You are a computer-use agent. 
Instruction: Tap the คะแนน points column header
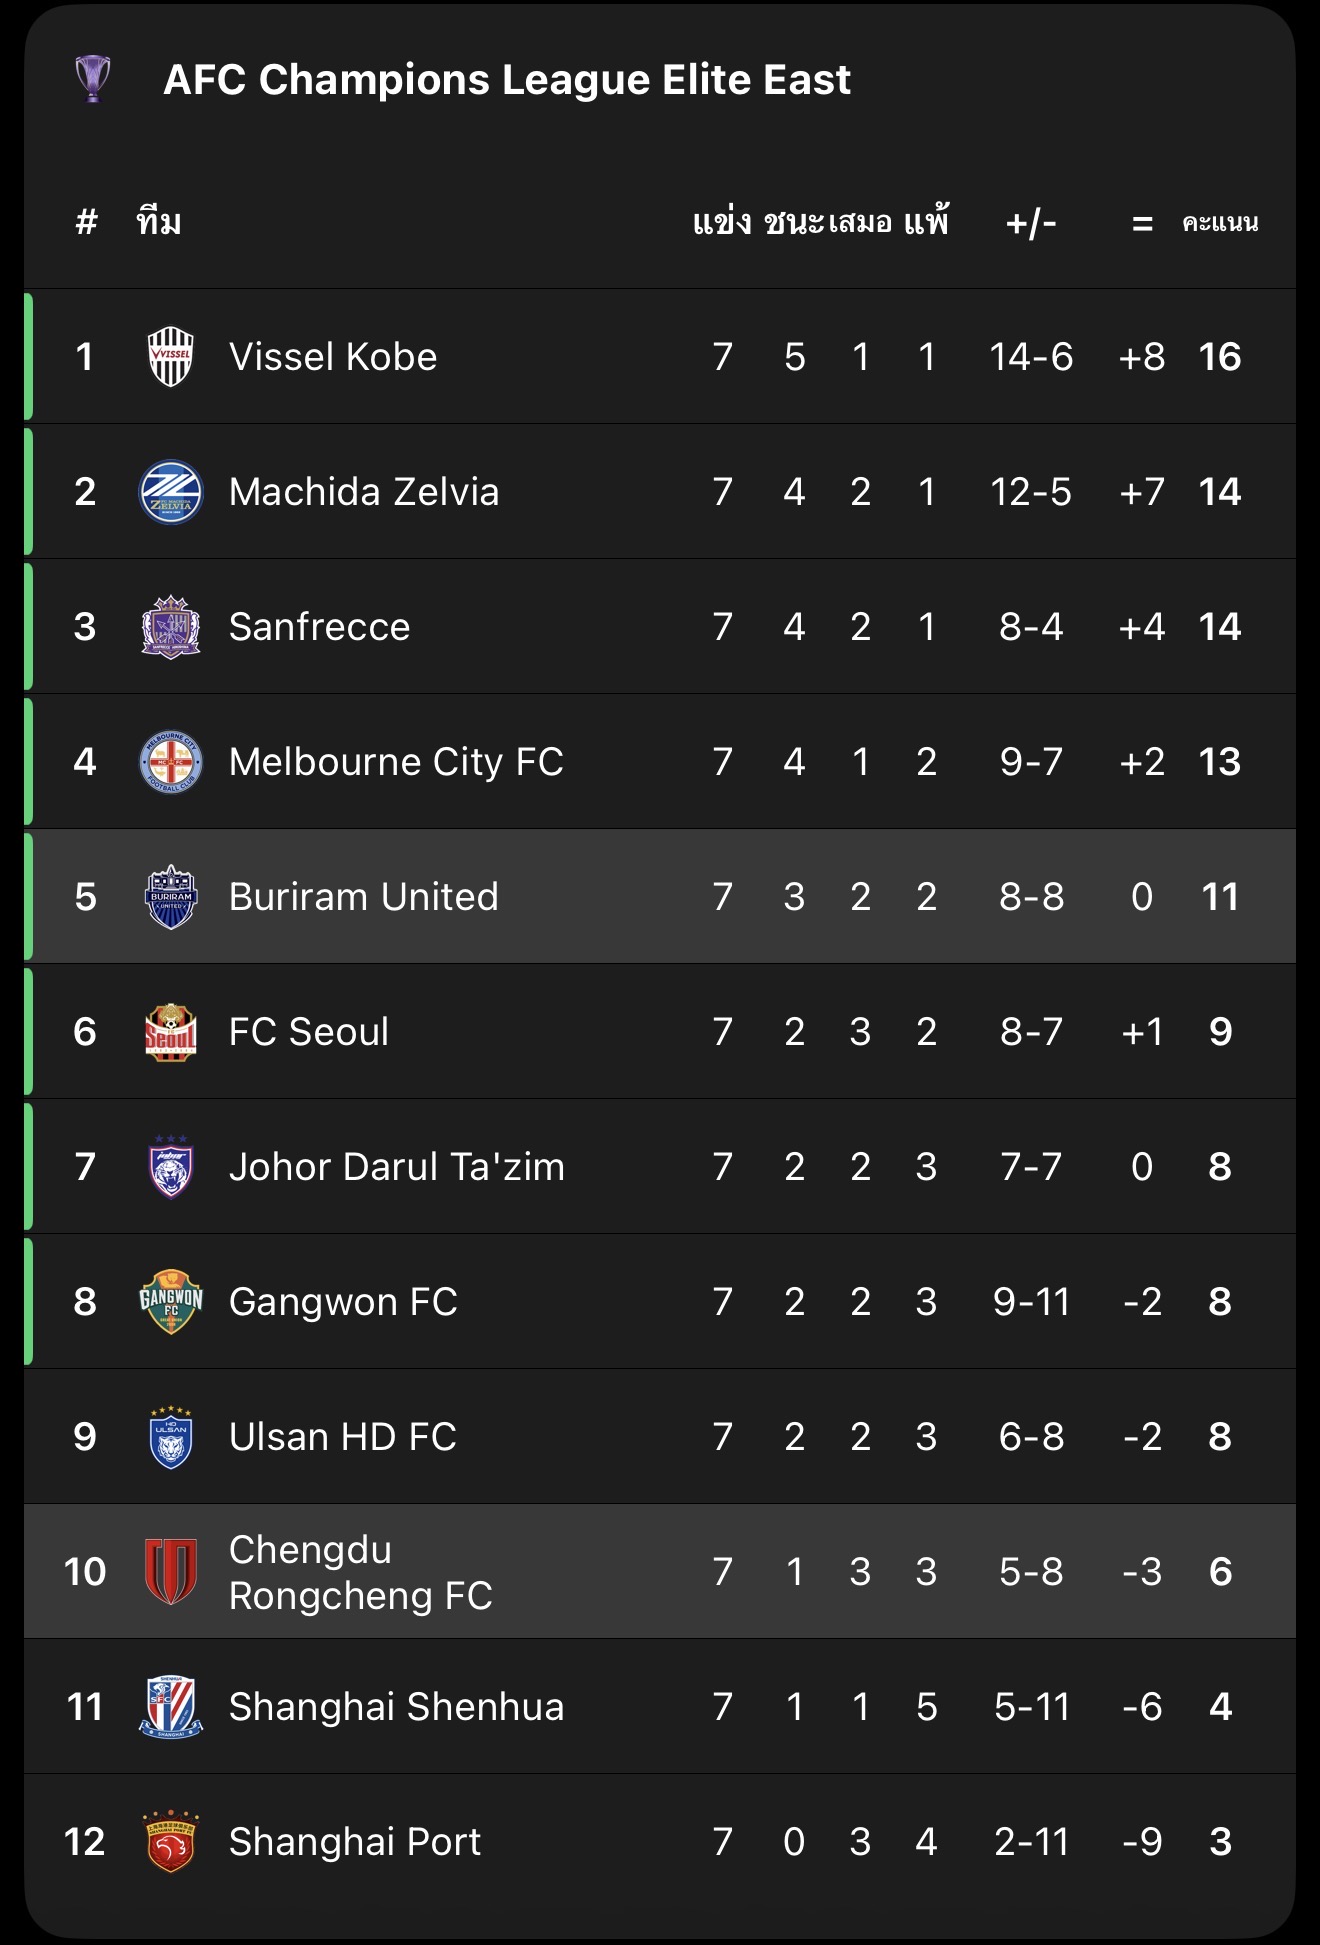click(1220, 222)
